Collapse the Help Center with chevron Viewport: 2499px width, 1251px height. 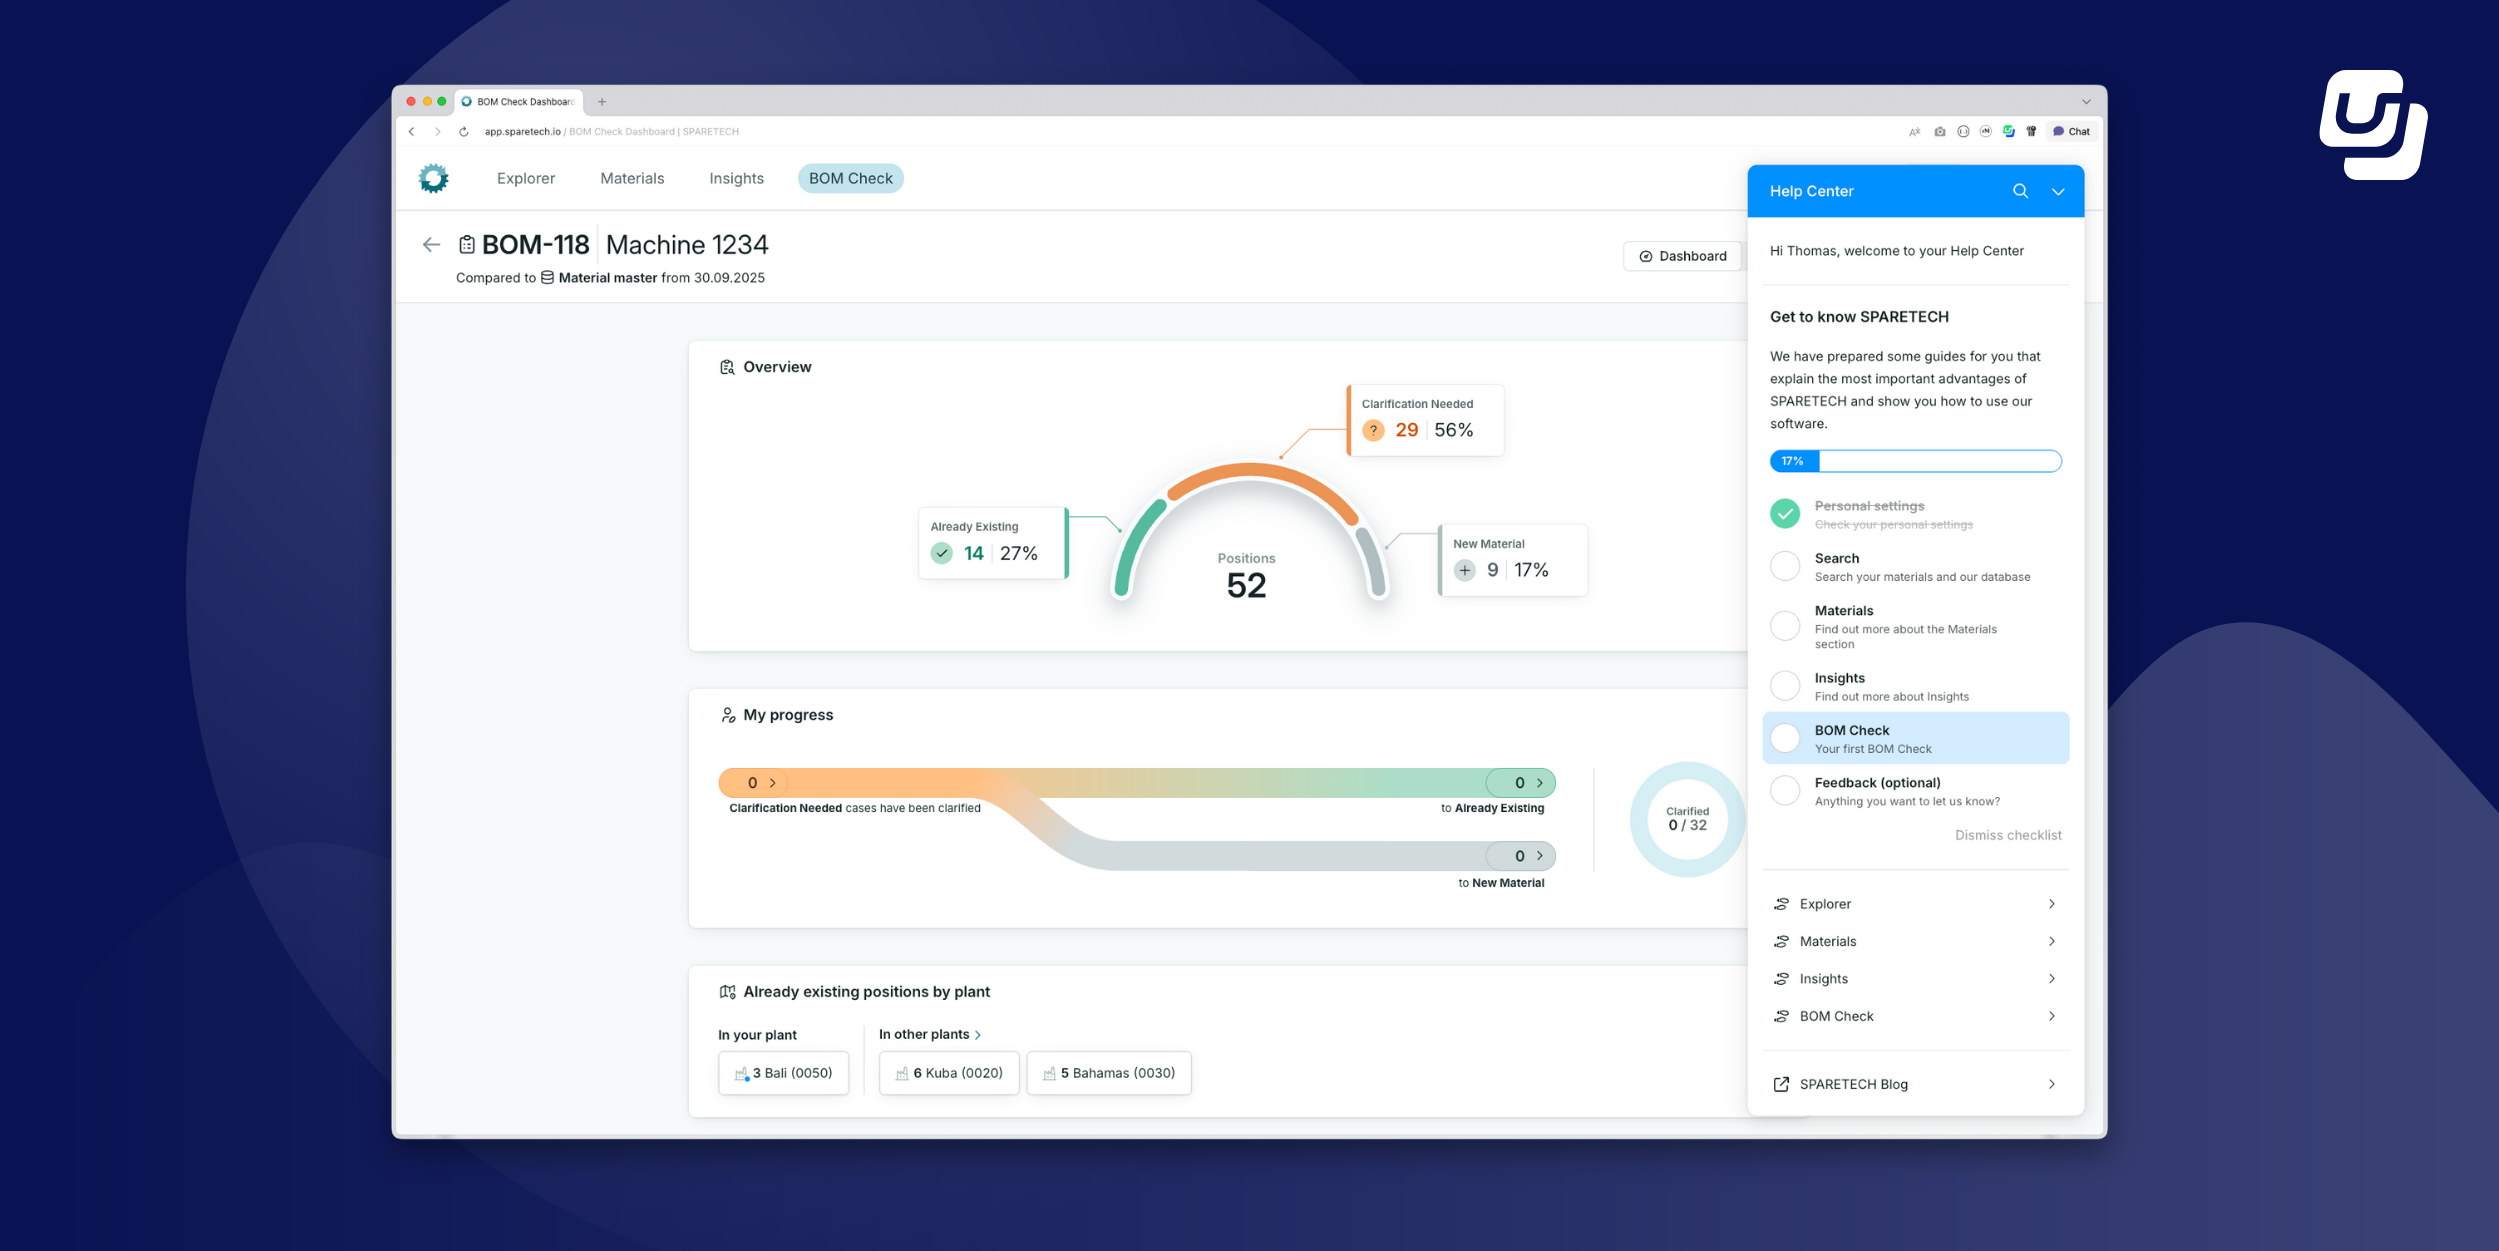pos(2058,192)
